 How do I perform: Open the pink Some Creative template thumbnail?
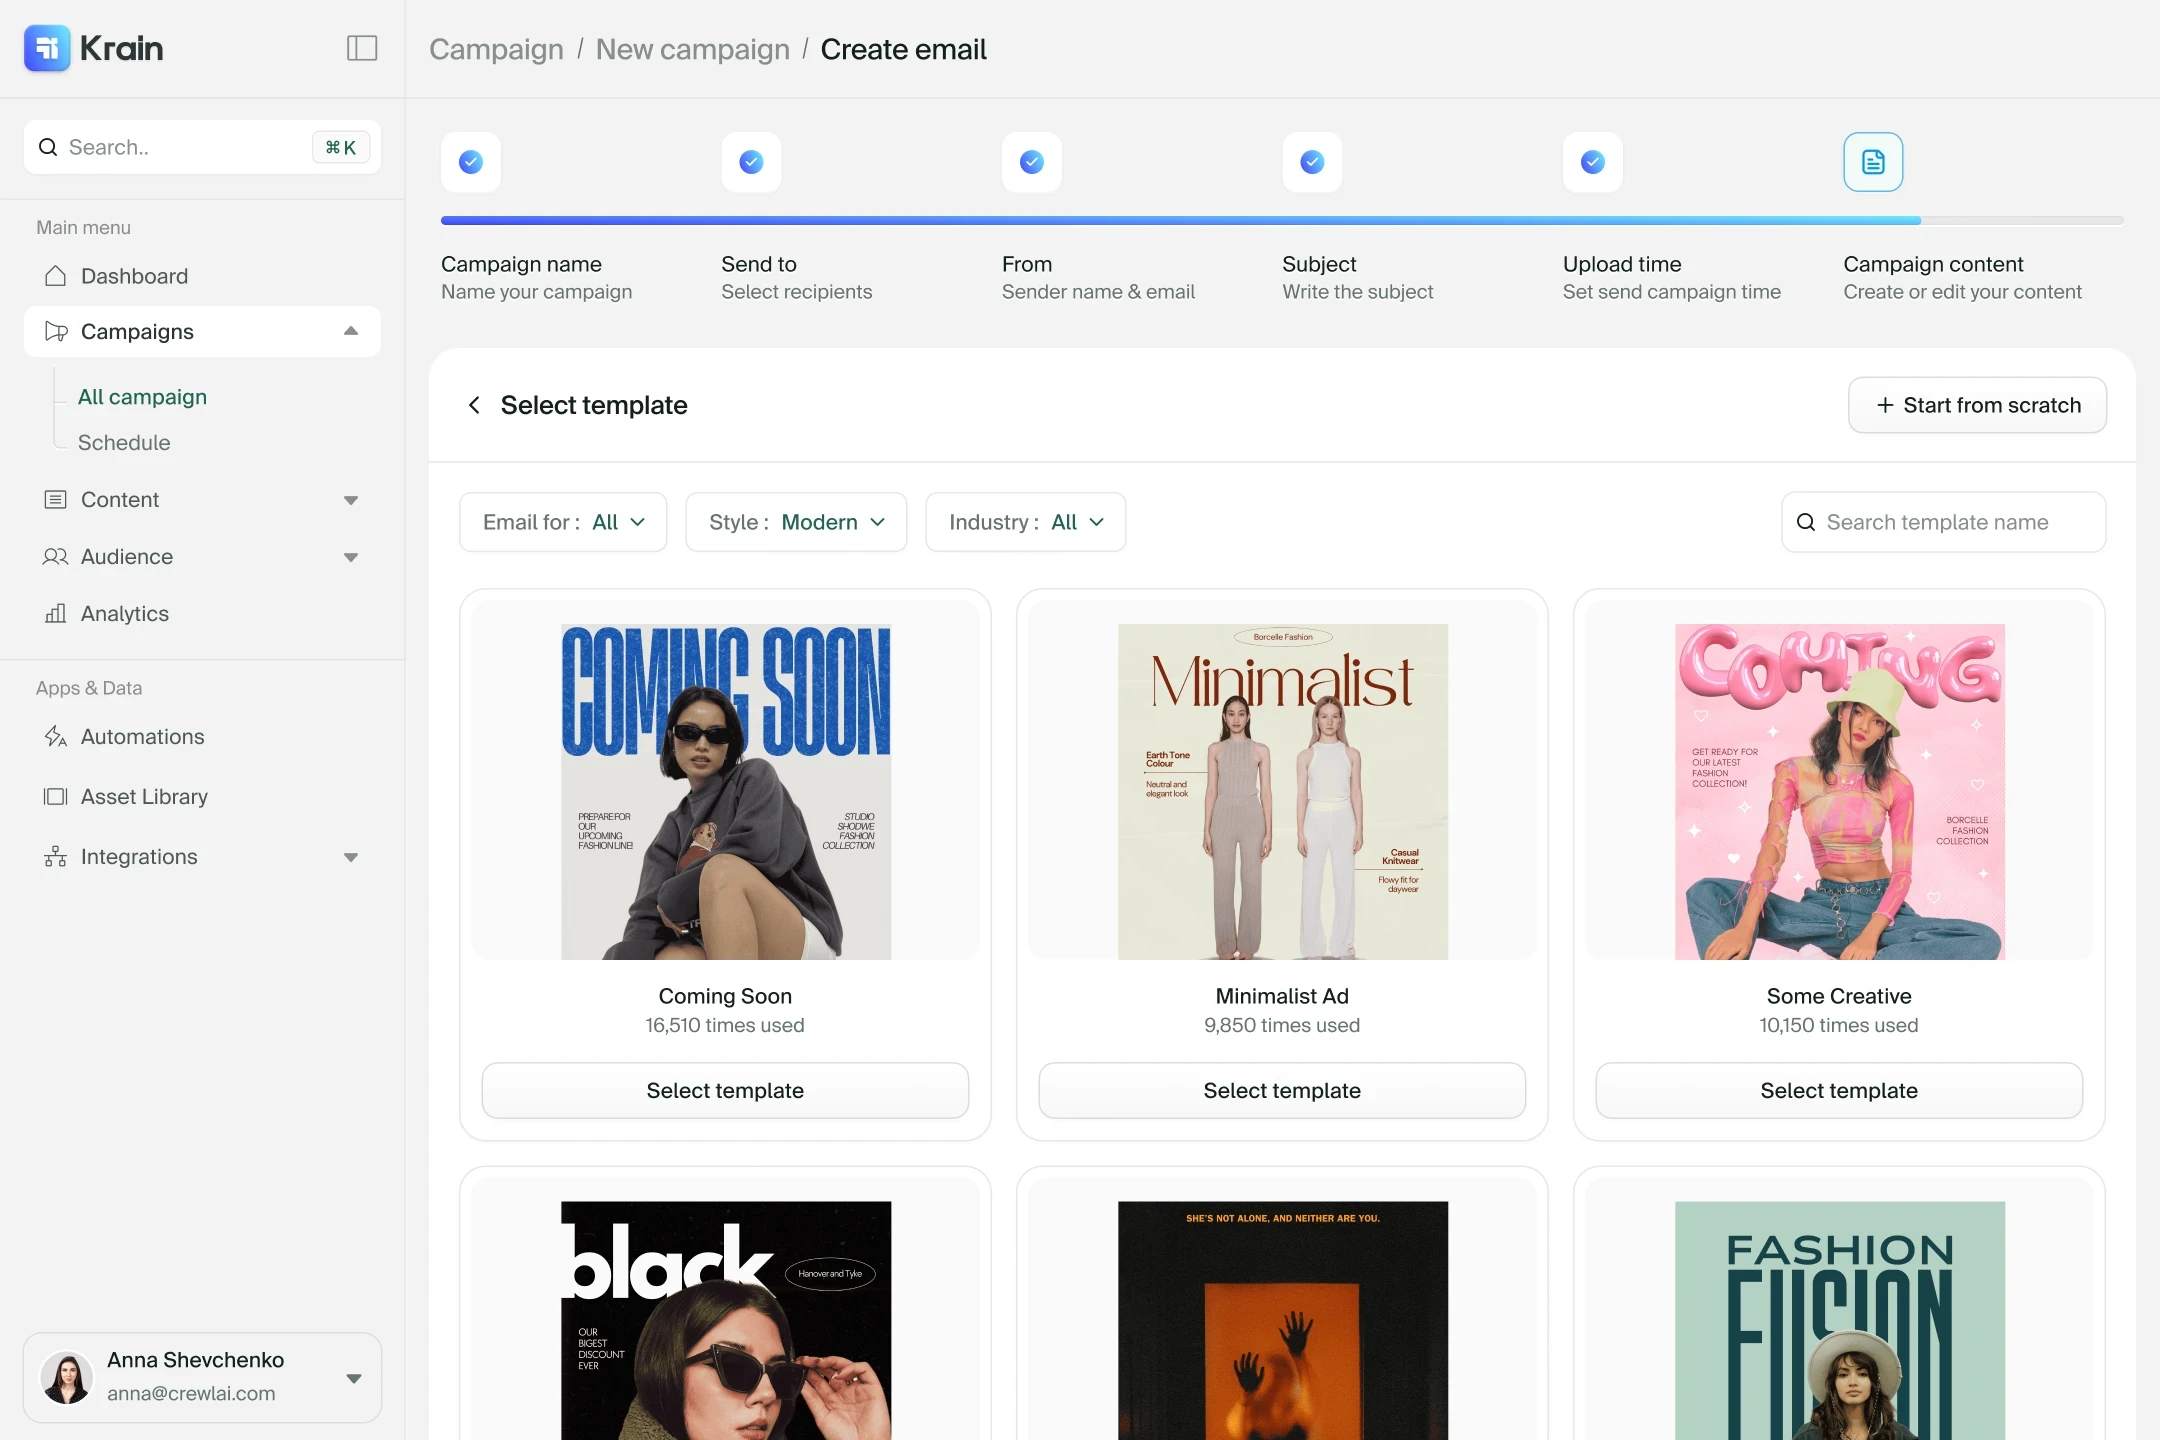pos(1840,792)
